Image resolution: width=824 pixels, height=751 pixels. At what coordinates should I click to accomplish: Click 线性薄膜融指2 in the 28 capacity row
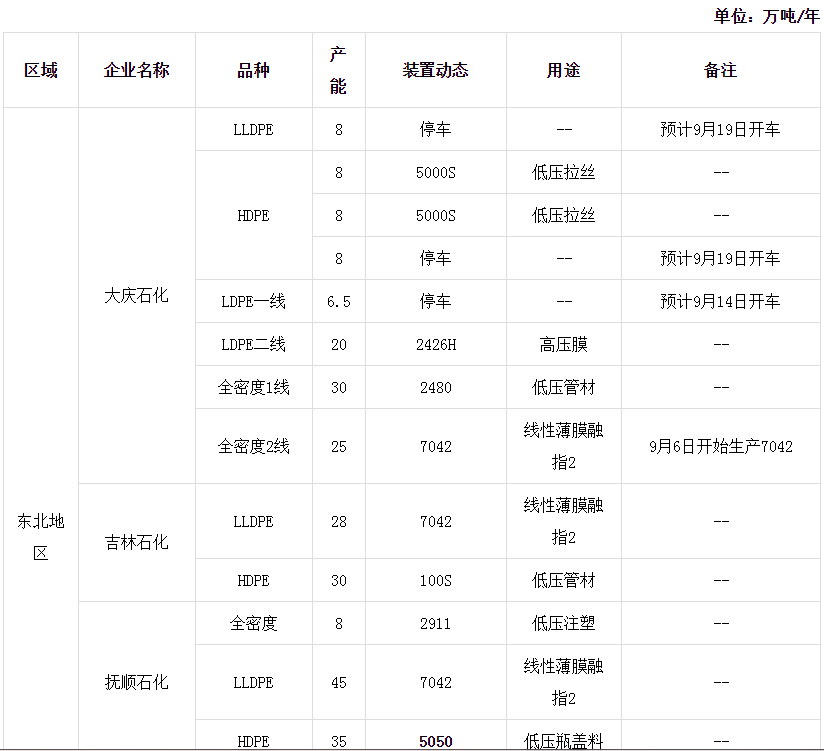coord(563,522)
